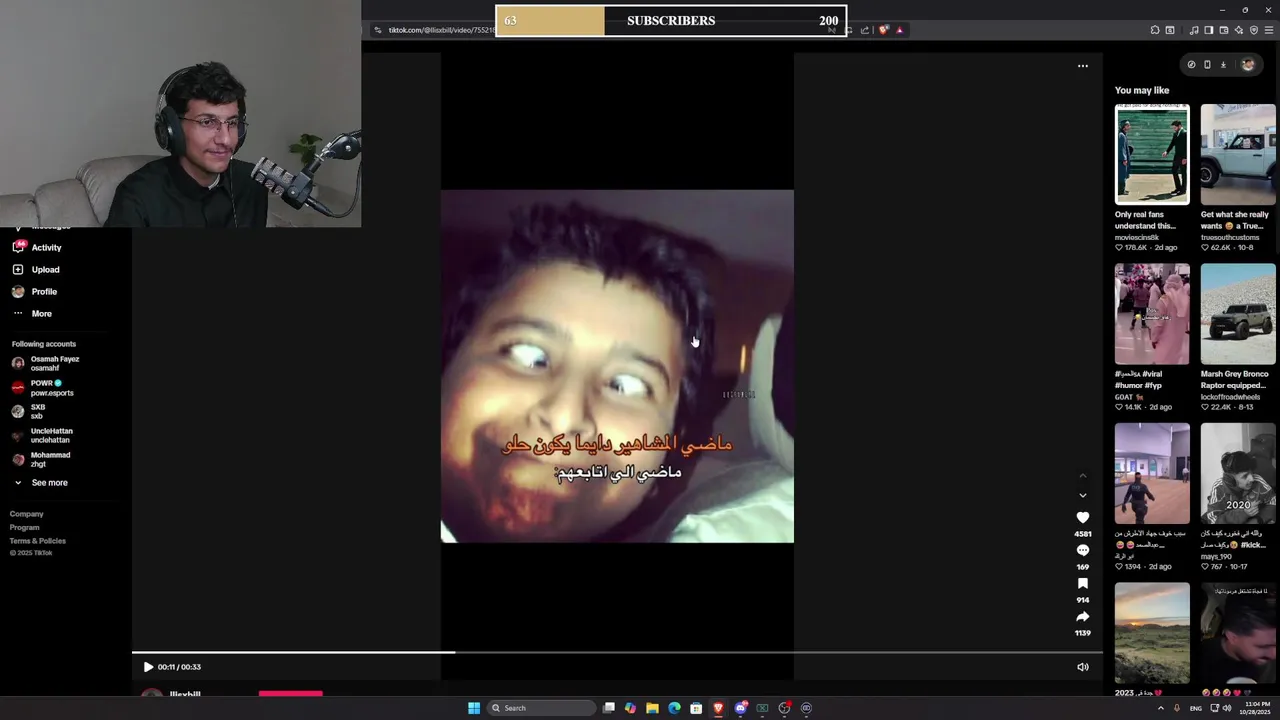
Task: Click Brave Rewards triangle icon
Action: [899, 30]
